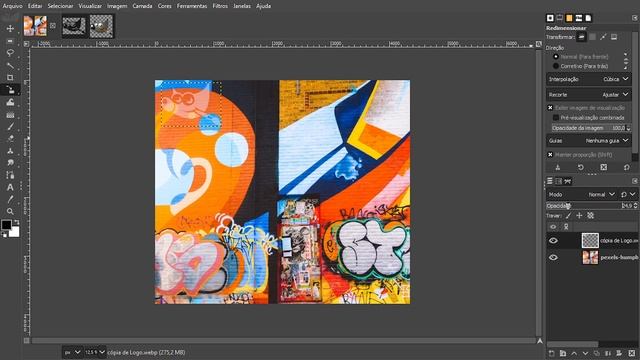Open Tool Options tab in dock
Viewport: 640px width, 360px height.
pos(550,18)
